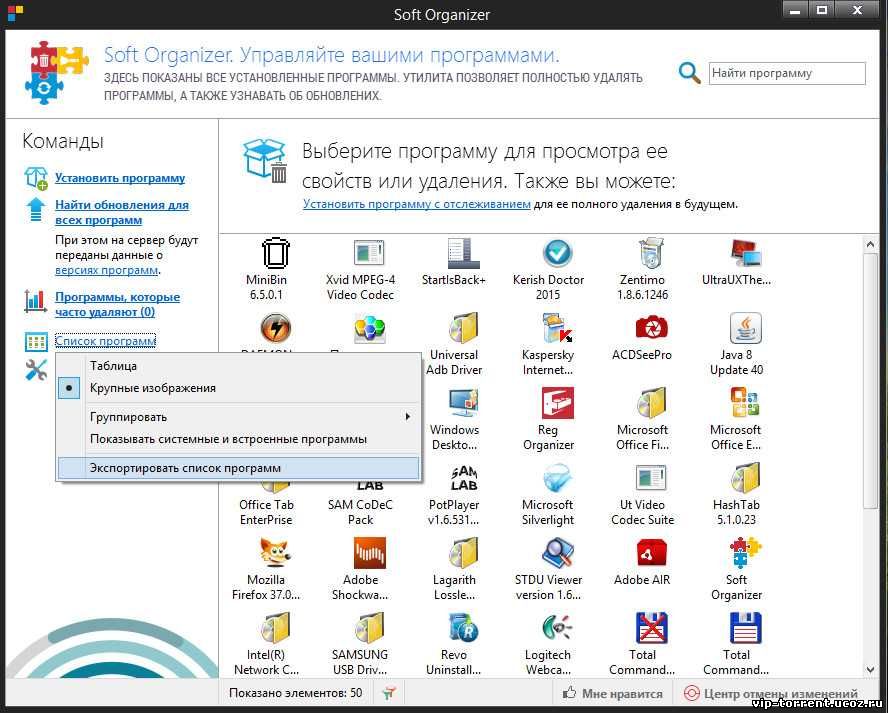
Task: Click the scrollbar up arrow
Action: (870, 245)
